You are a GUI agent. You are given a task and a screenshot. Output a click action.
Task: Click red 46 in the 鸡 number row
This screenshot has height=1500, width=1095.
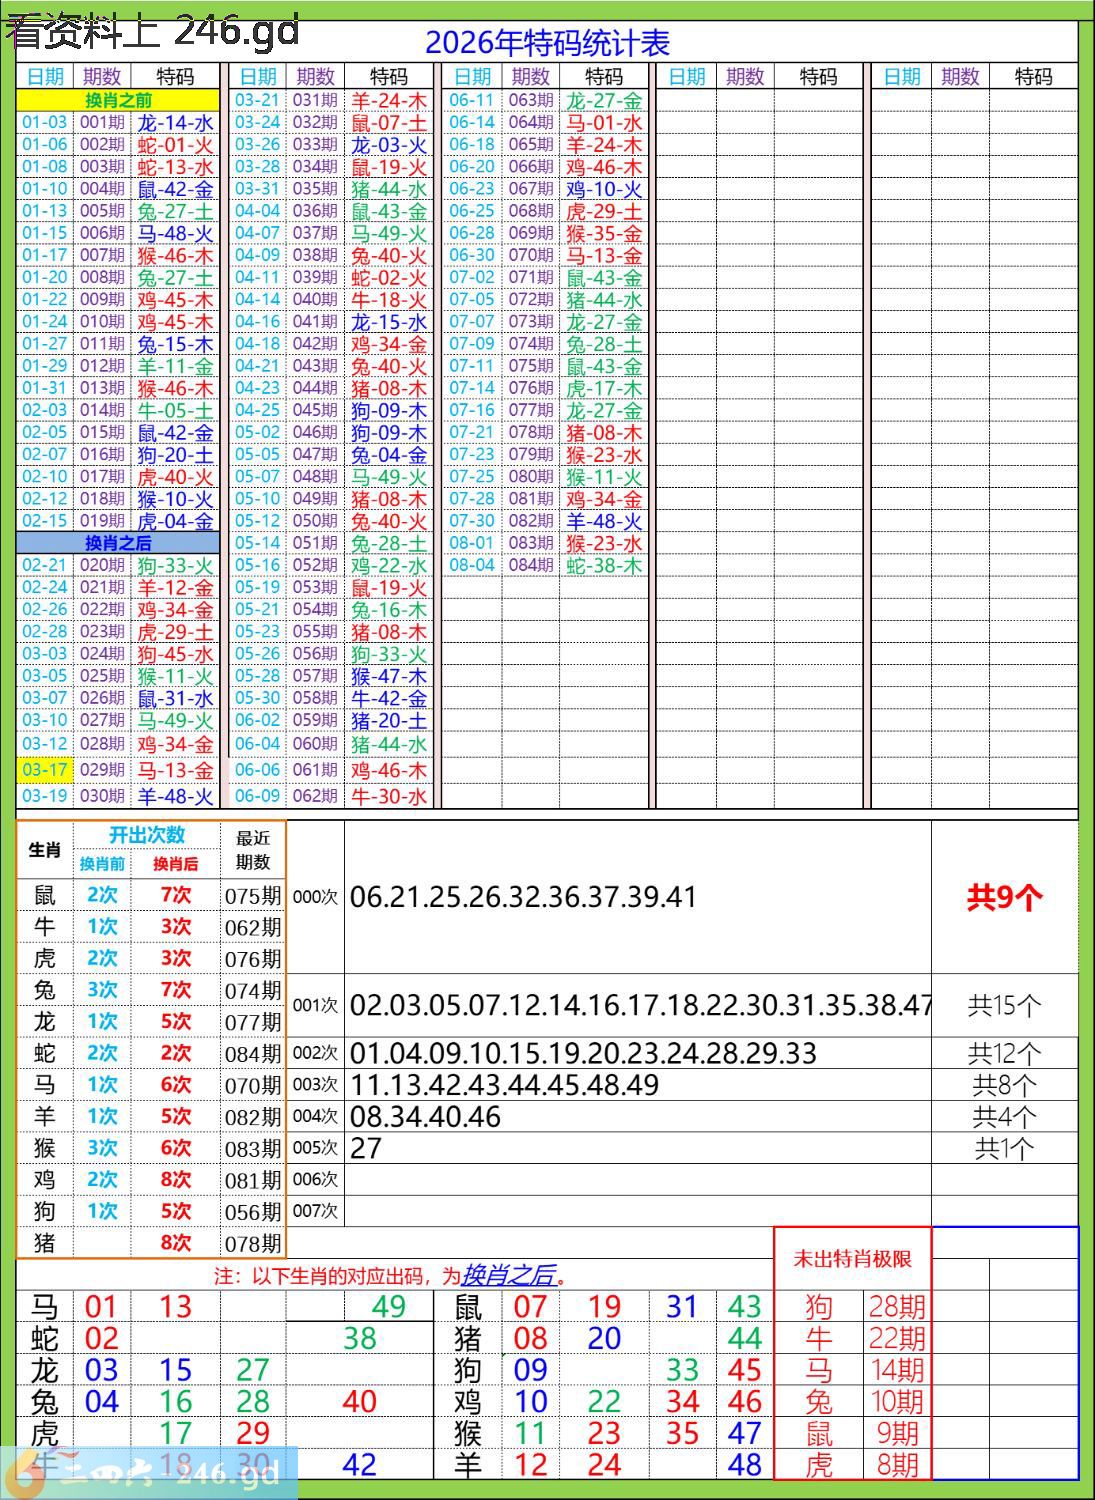[745, 1401]
